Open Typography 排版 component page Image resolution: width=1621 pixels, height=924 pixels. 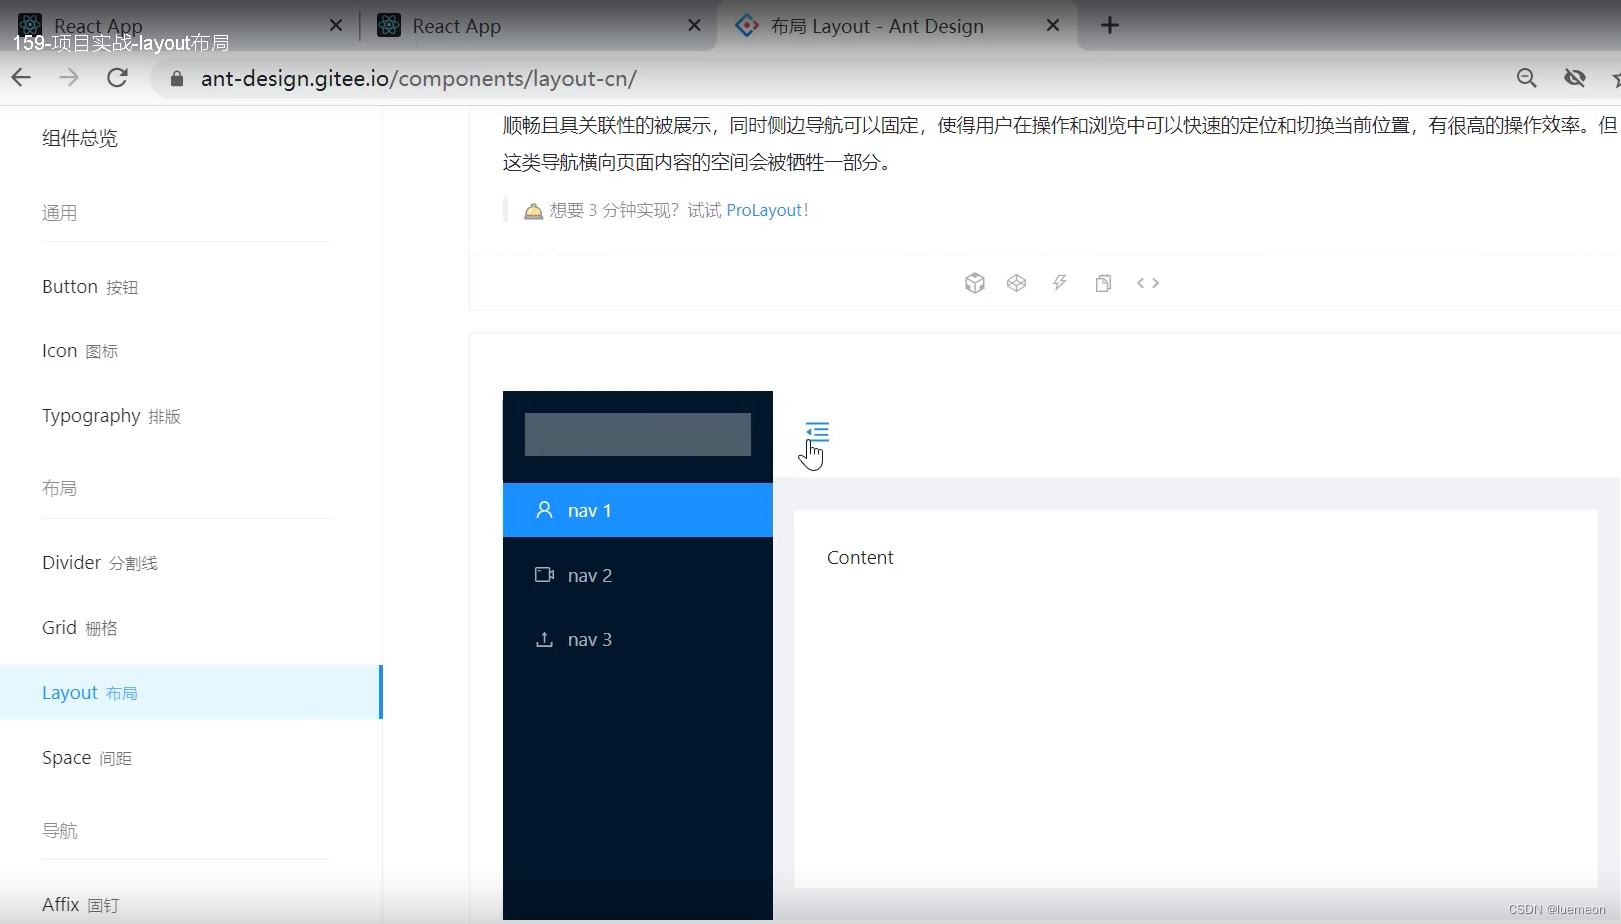coord(111,416)
